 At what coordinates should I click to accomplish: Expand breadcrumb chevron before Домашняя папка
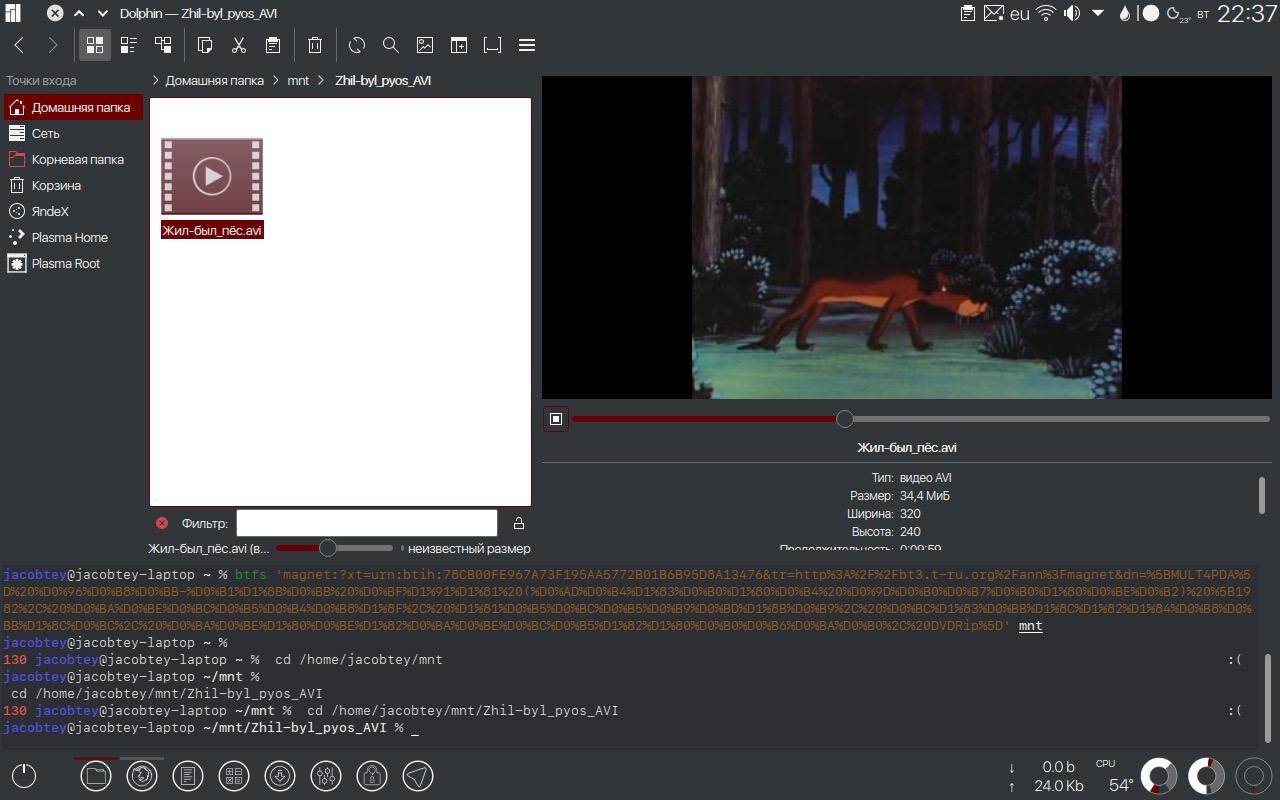click(x=156, y=80)
